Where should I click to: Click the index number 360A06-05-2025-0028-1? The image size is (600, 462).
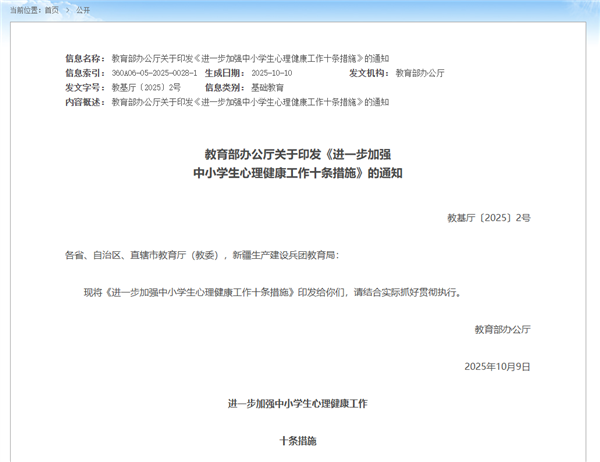tap(154, 73)
